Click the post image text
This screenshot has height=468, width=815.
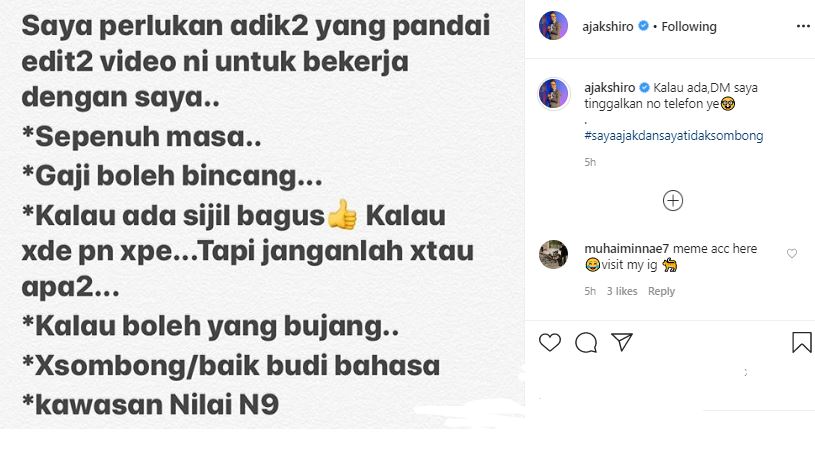pyautogui.click(x=256, y=214)
